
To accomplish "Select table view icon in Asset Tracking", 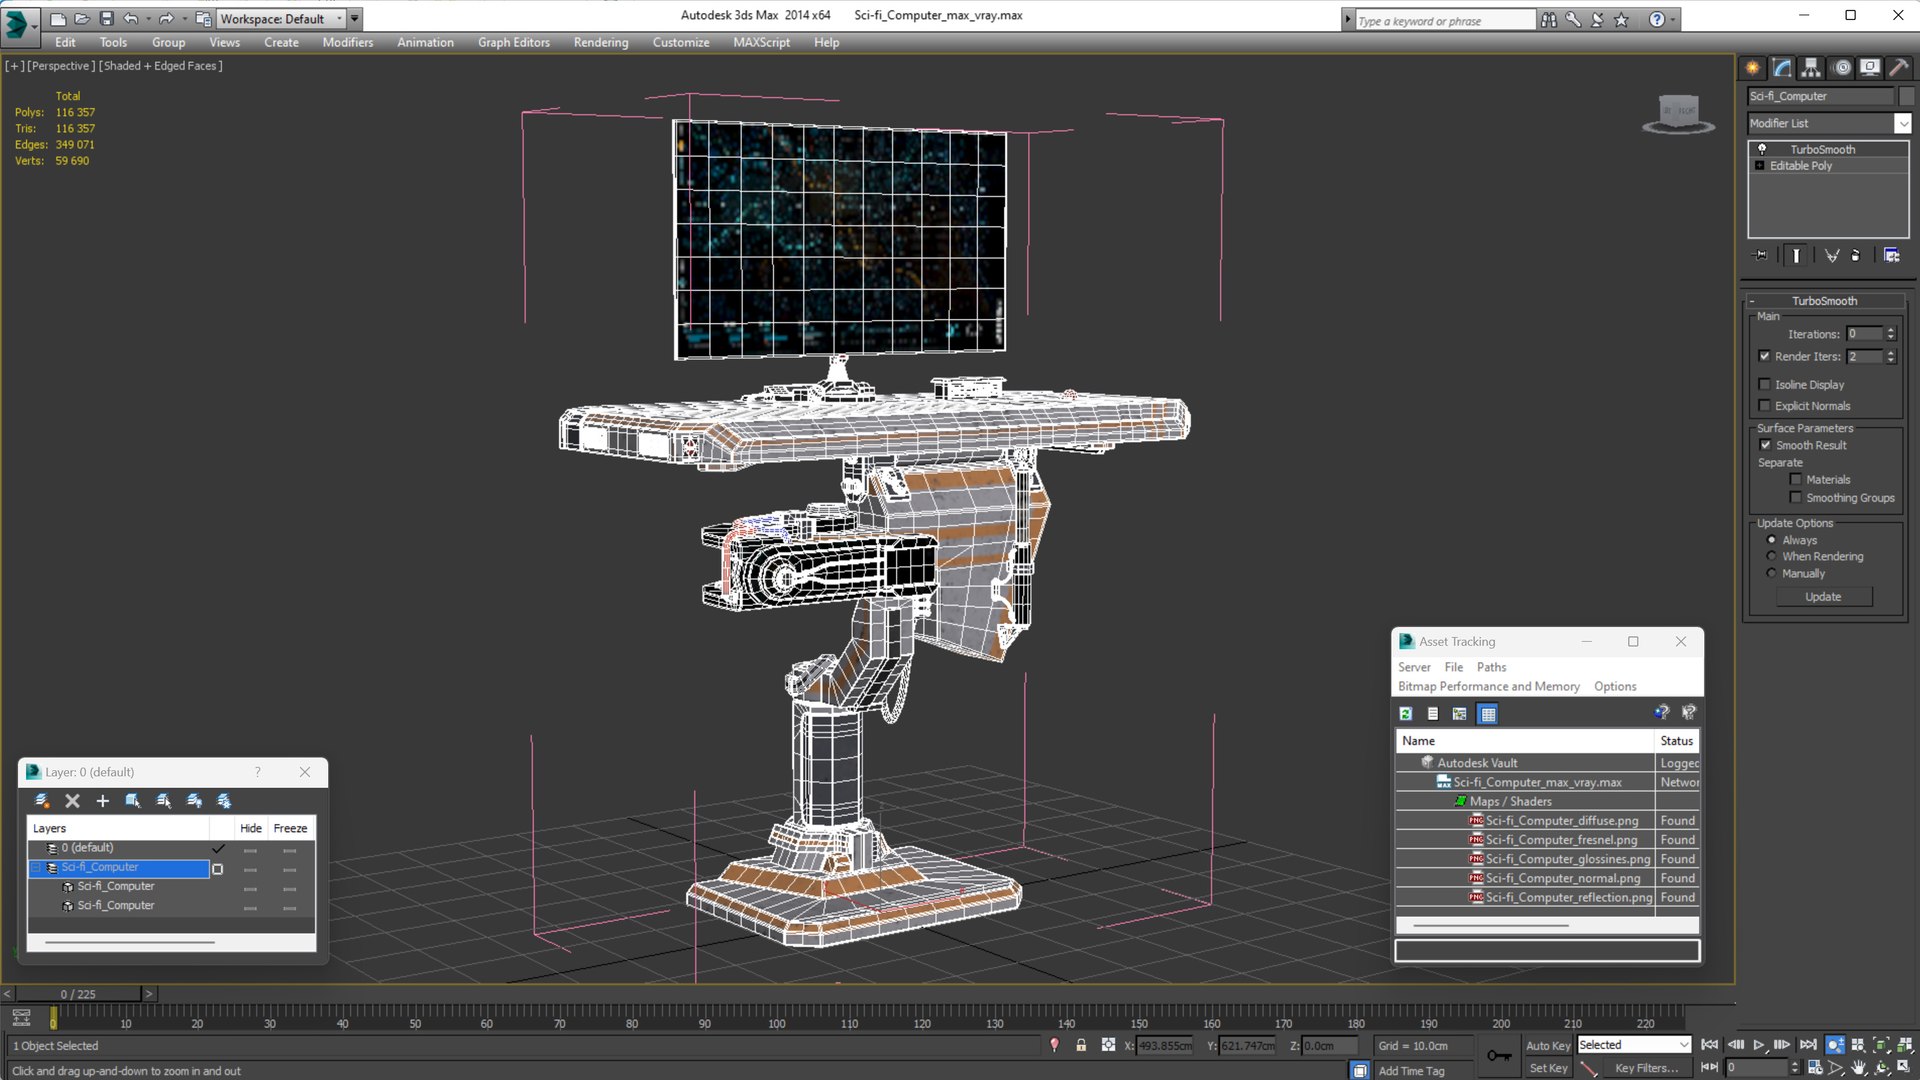I will (1488, 714).
